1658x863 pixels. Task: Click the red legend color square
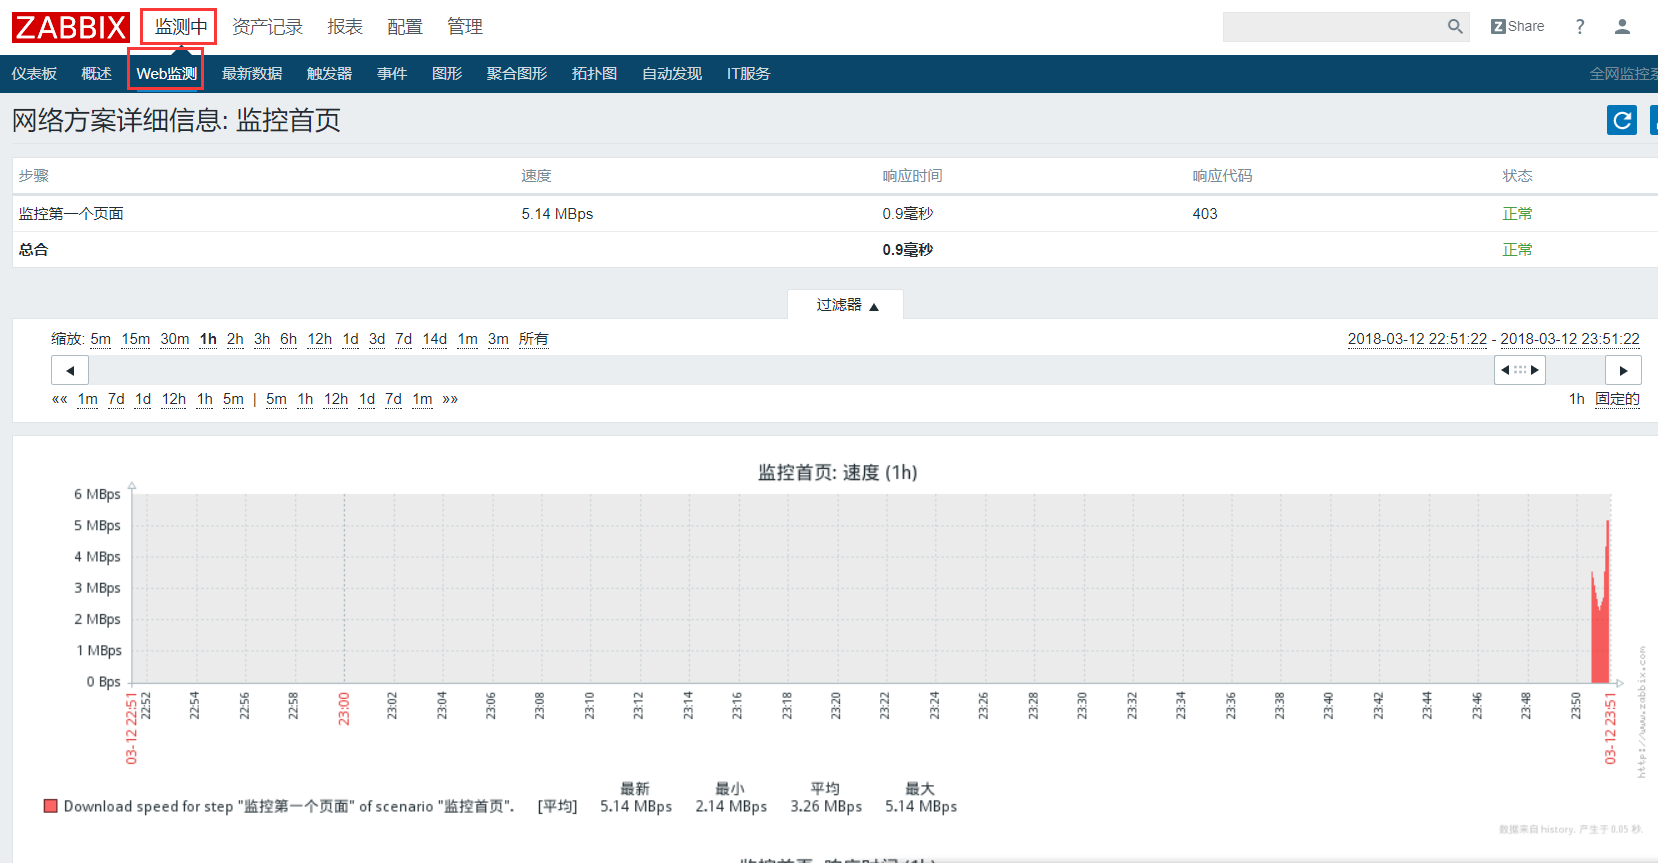click(50, 806)
